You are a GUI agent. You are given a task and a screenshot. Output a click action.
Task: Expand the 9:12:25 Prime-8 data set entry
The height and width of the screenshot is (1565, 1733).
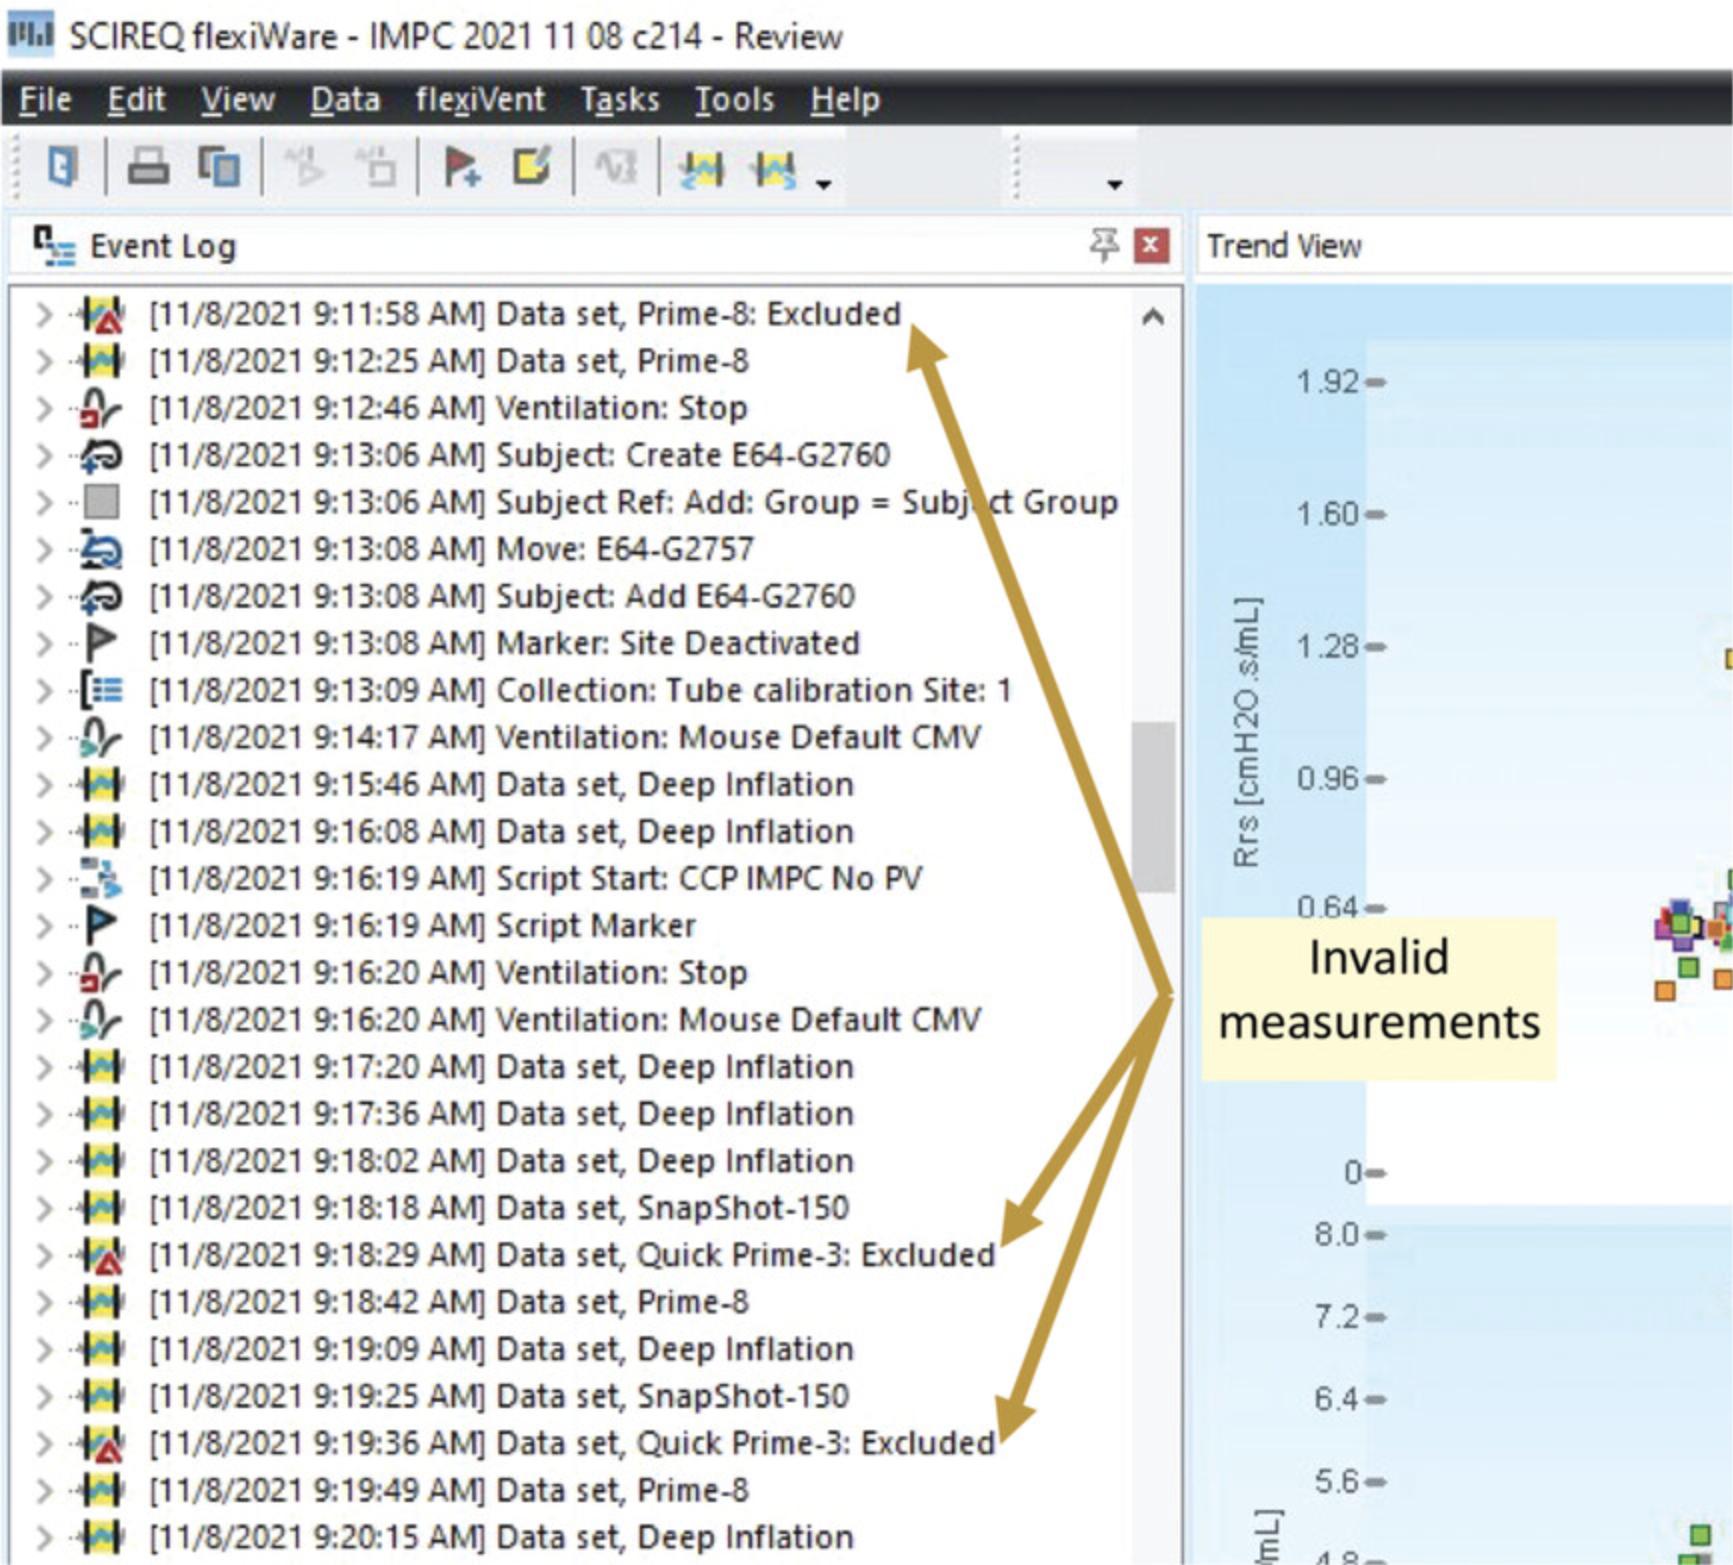coord(43,361)
